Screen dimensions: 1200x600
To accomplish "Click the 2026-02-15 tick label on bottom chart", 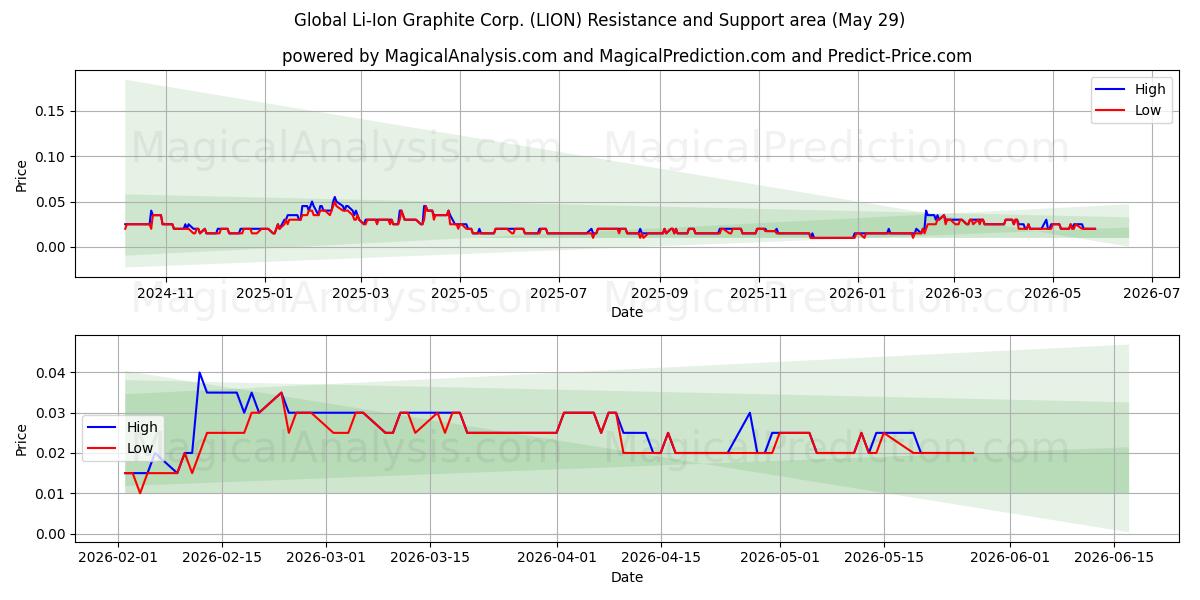I will 221,558.
